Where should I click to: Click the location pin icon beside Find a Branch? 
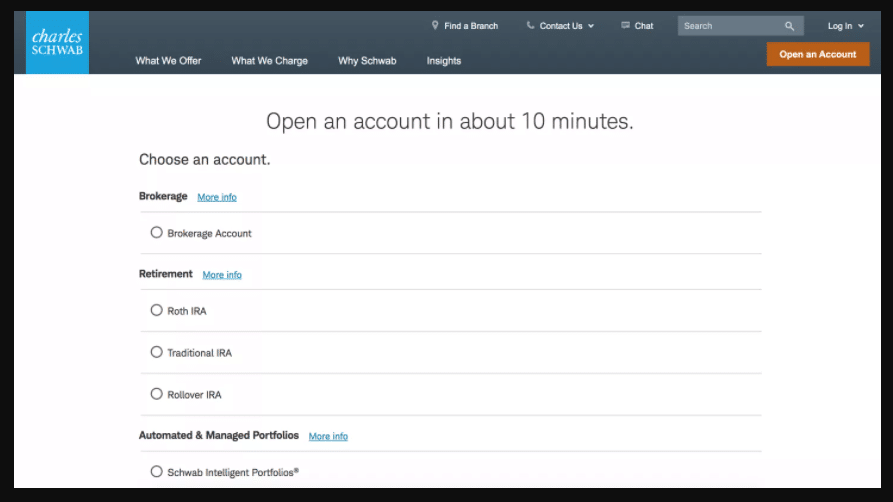pyautogui.click(x=435, y=26)
